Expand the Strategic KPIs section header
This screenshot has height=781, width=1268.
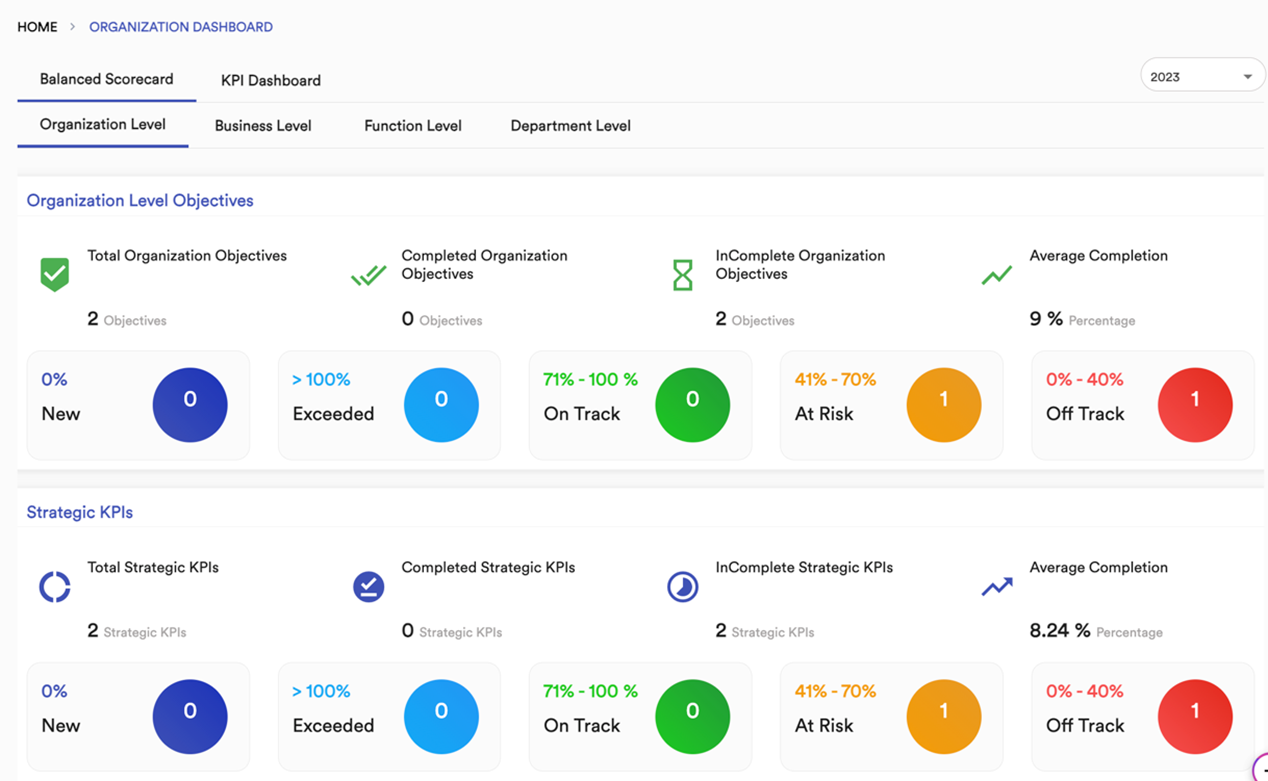point(79,512)
